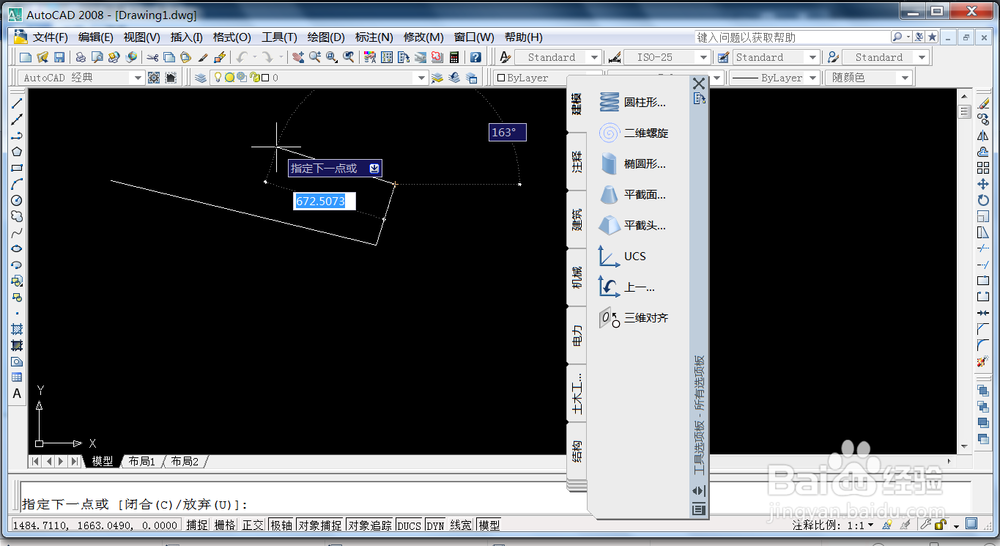Image resolution: width=1000 pixels, height=546 pixels.
Task: Select the Hatch tool
Action: click(17, 329)
